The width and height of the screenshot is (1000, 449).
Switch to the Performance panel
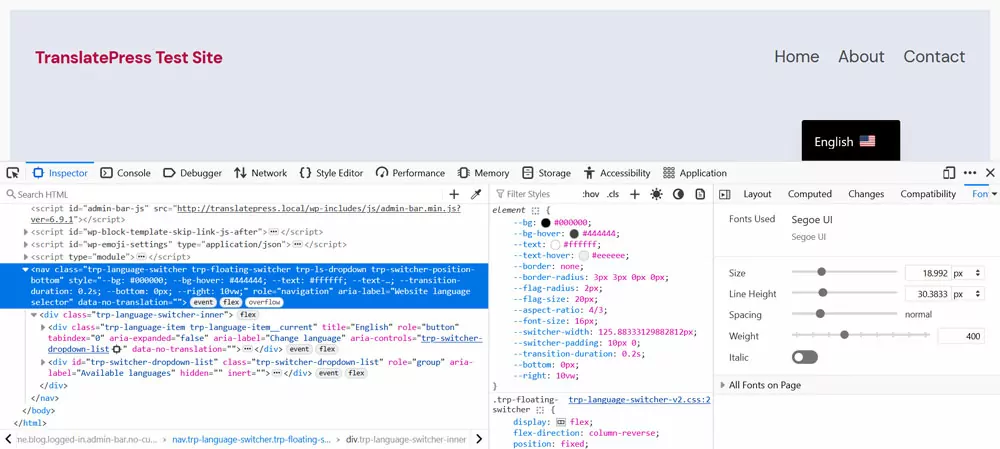410,173
